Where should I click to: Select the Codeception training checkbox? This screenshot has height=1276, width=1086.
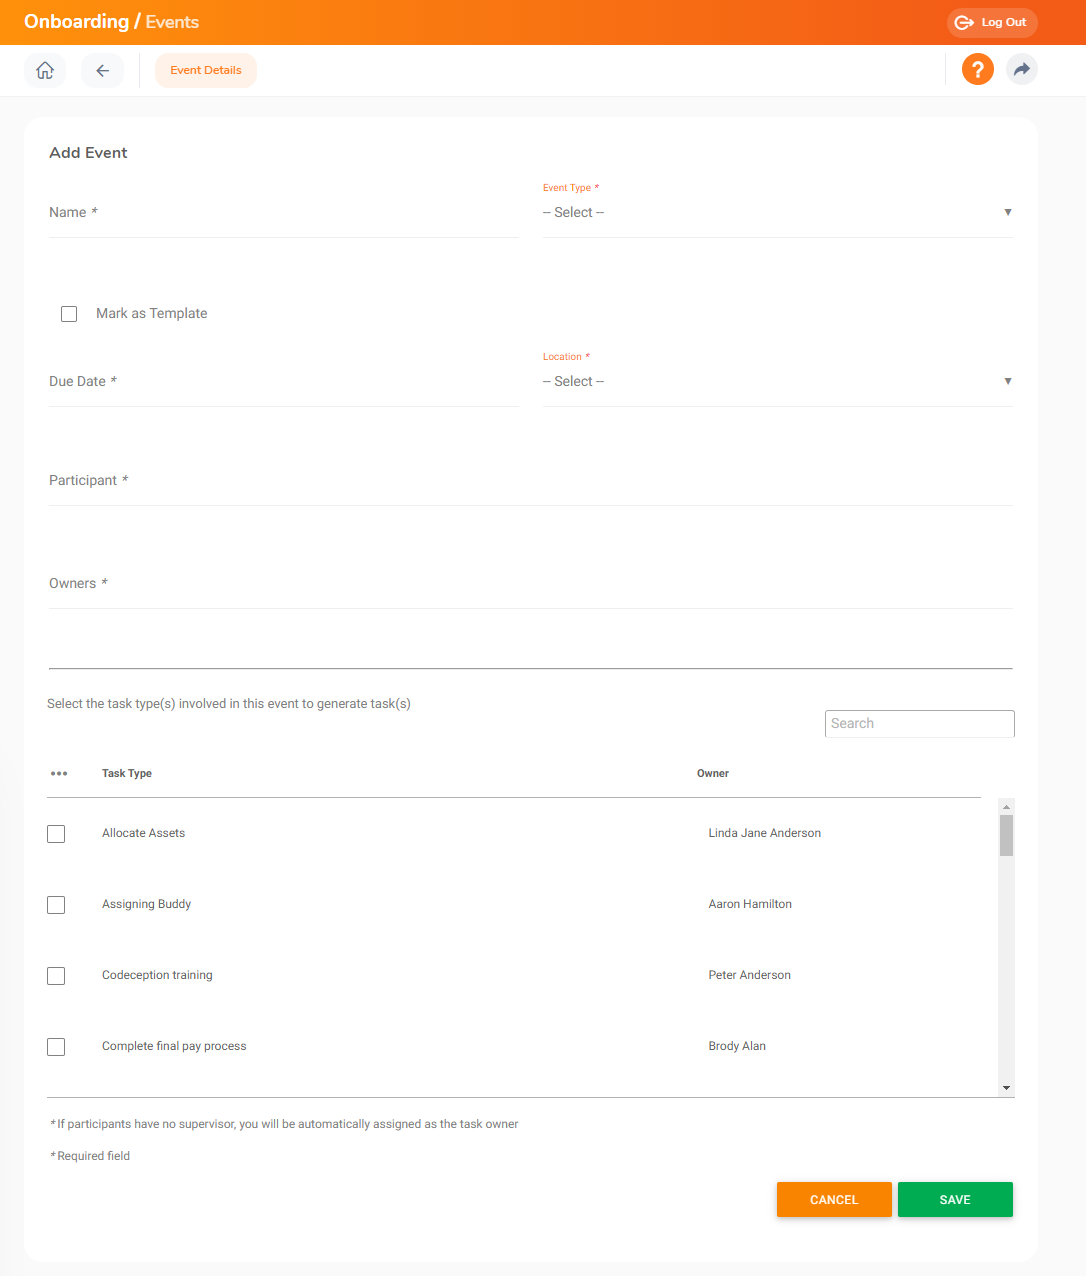(x=55, y=975)
